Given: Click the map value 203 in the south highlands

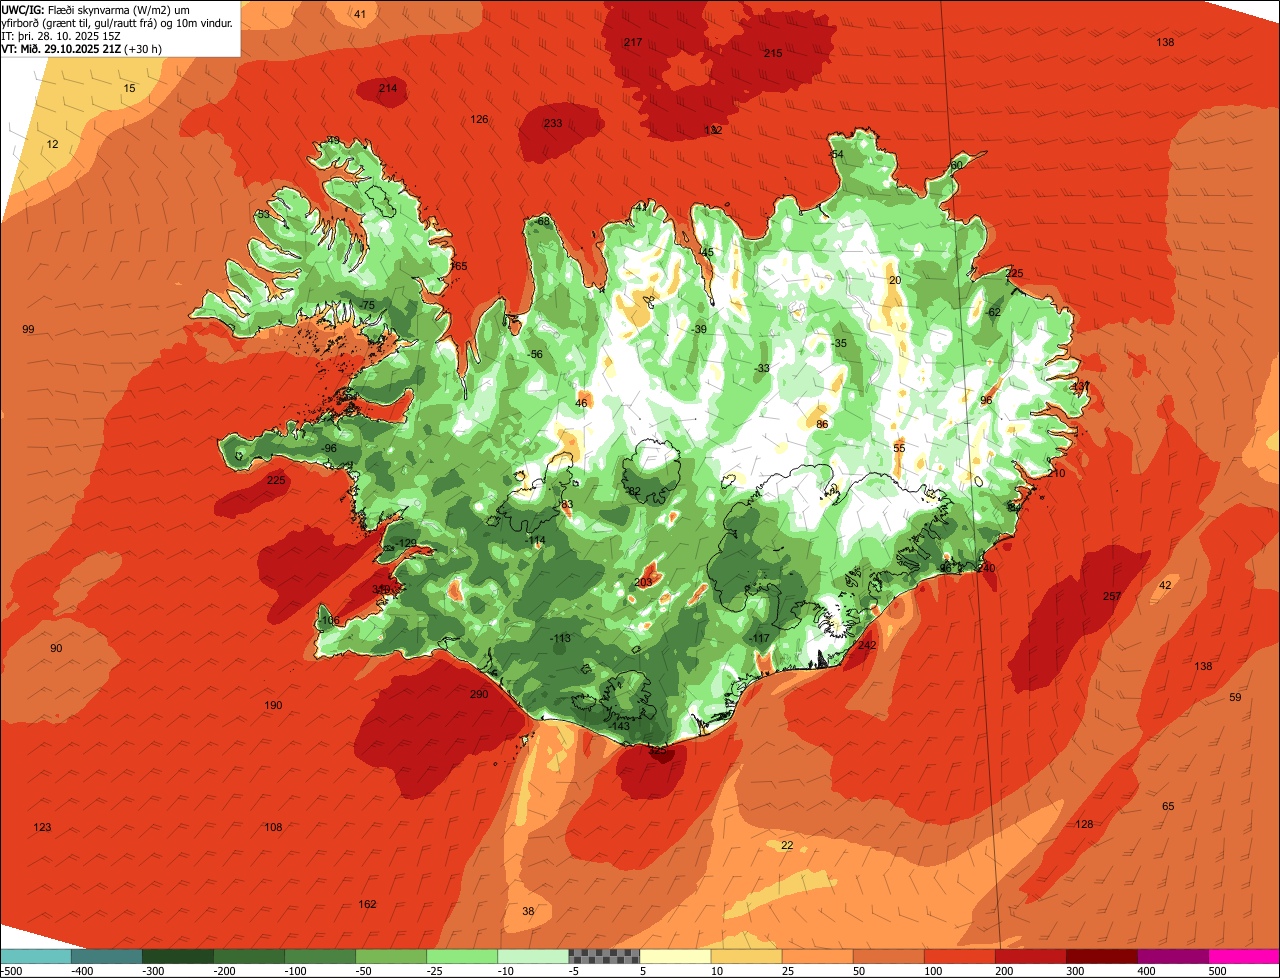Looking at the screenshot, I should pos(644,582).
